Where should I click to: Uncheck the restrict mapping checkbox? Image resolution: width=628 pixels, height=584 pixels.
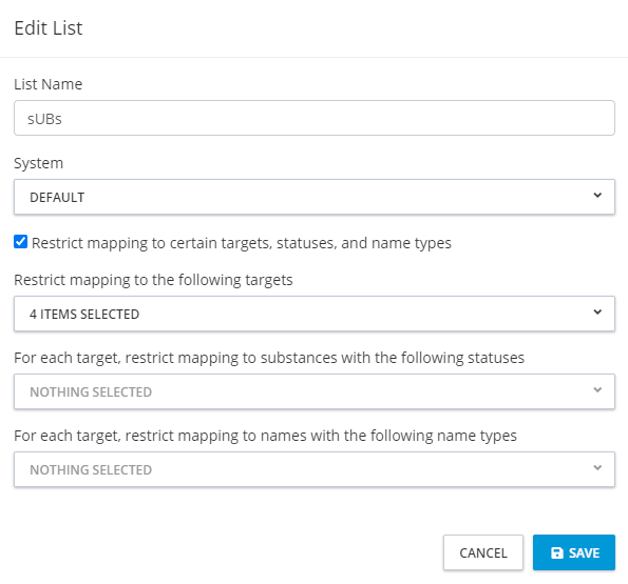[x=21, y=242]
